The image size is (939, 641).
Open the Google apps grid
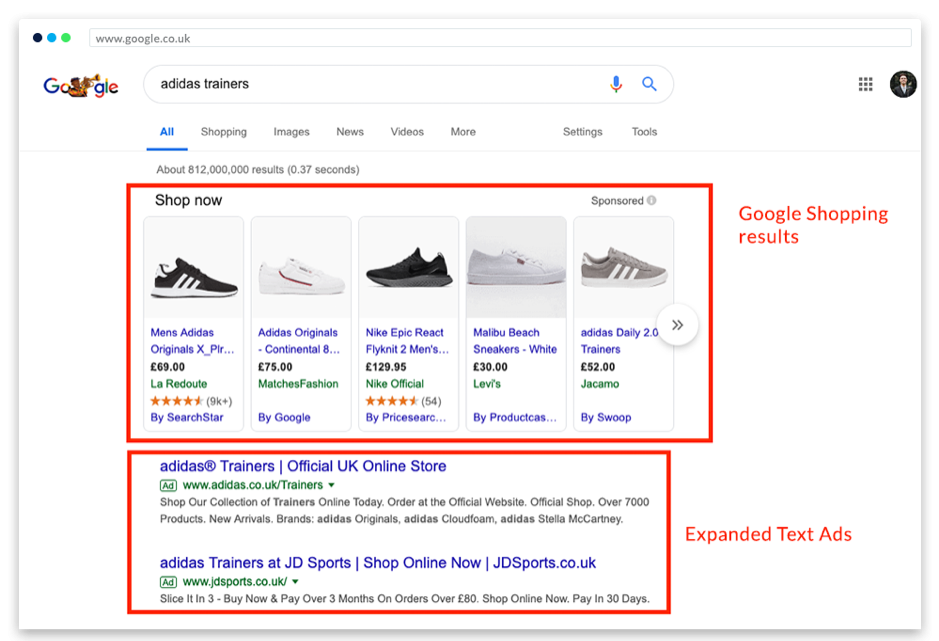[x=866, y=85]
